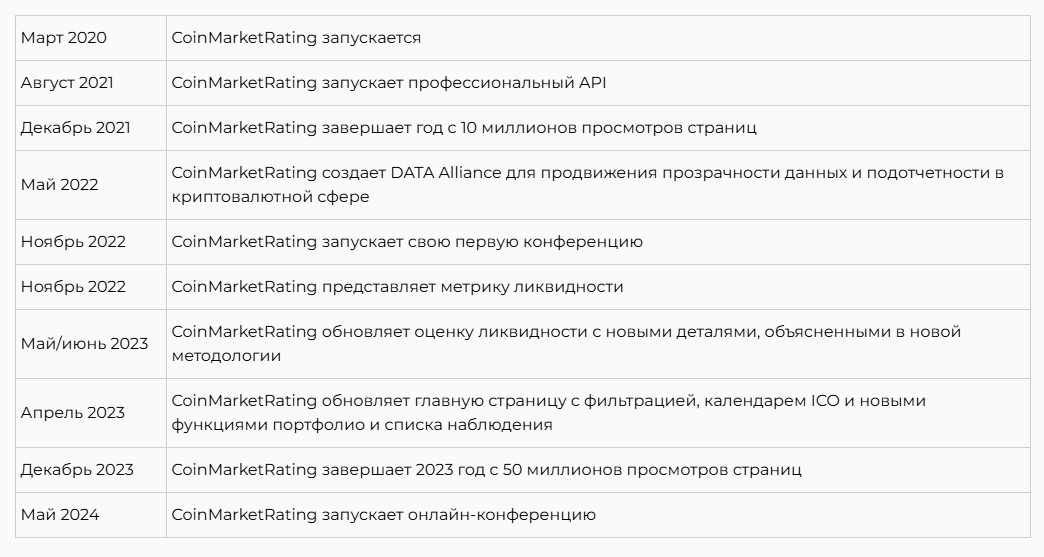
Task: Click the Декабрь 2021 date cell
Action: click(91, 128)
